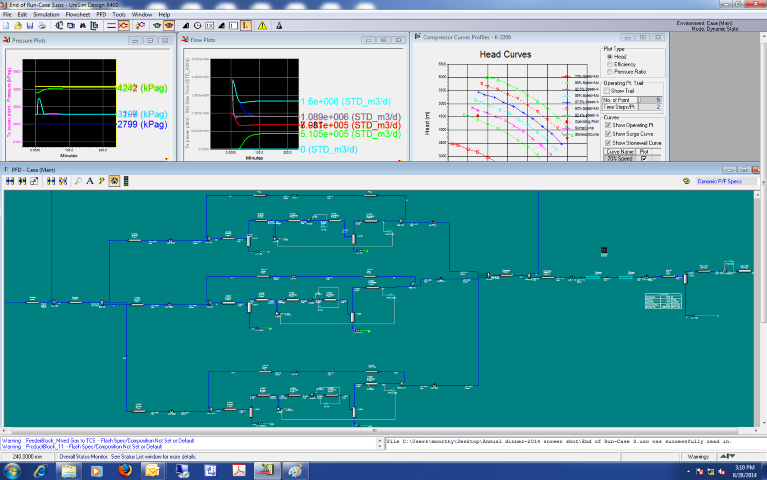The width and height of the screenshot is (767, 480).
Task: Toggle the Show Surge Curve checkbox
Action: (607, 133)
